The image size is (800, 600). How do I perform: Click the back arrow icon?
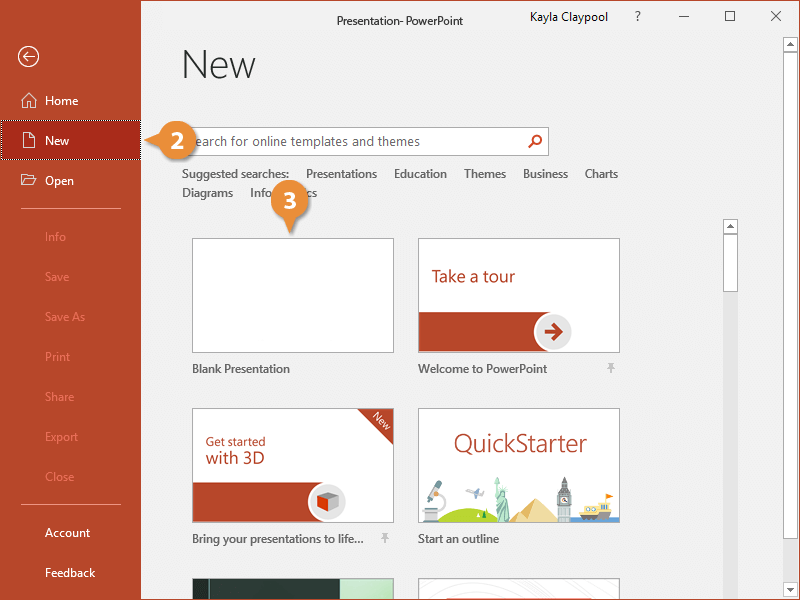(x=28, y=57)
